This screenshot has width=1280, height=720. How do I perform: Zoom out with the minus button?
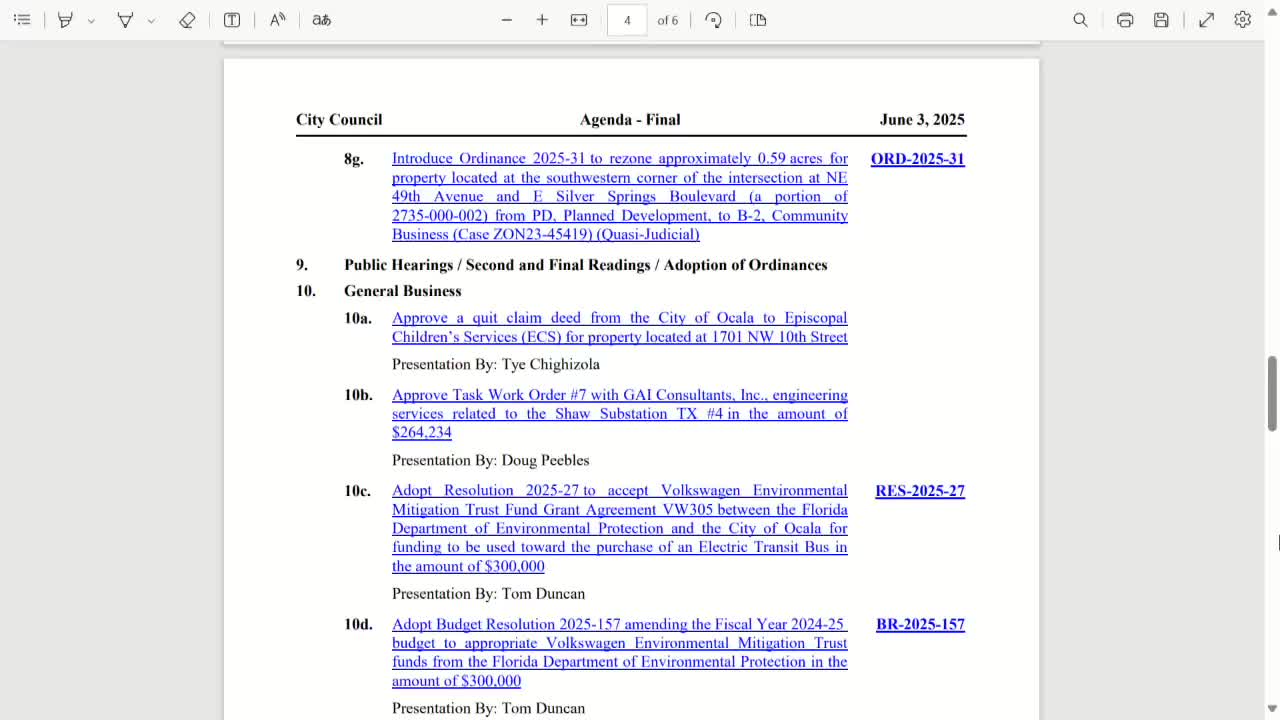[x=507, y=20]
